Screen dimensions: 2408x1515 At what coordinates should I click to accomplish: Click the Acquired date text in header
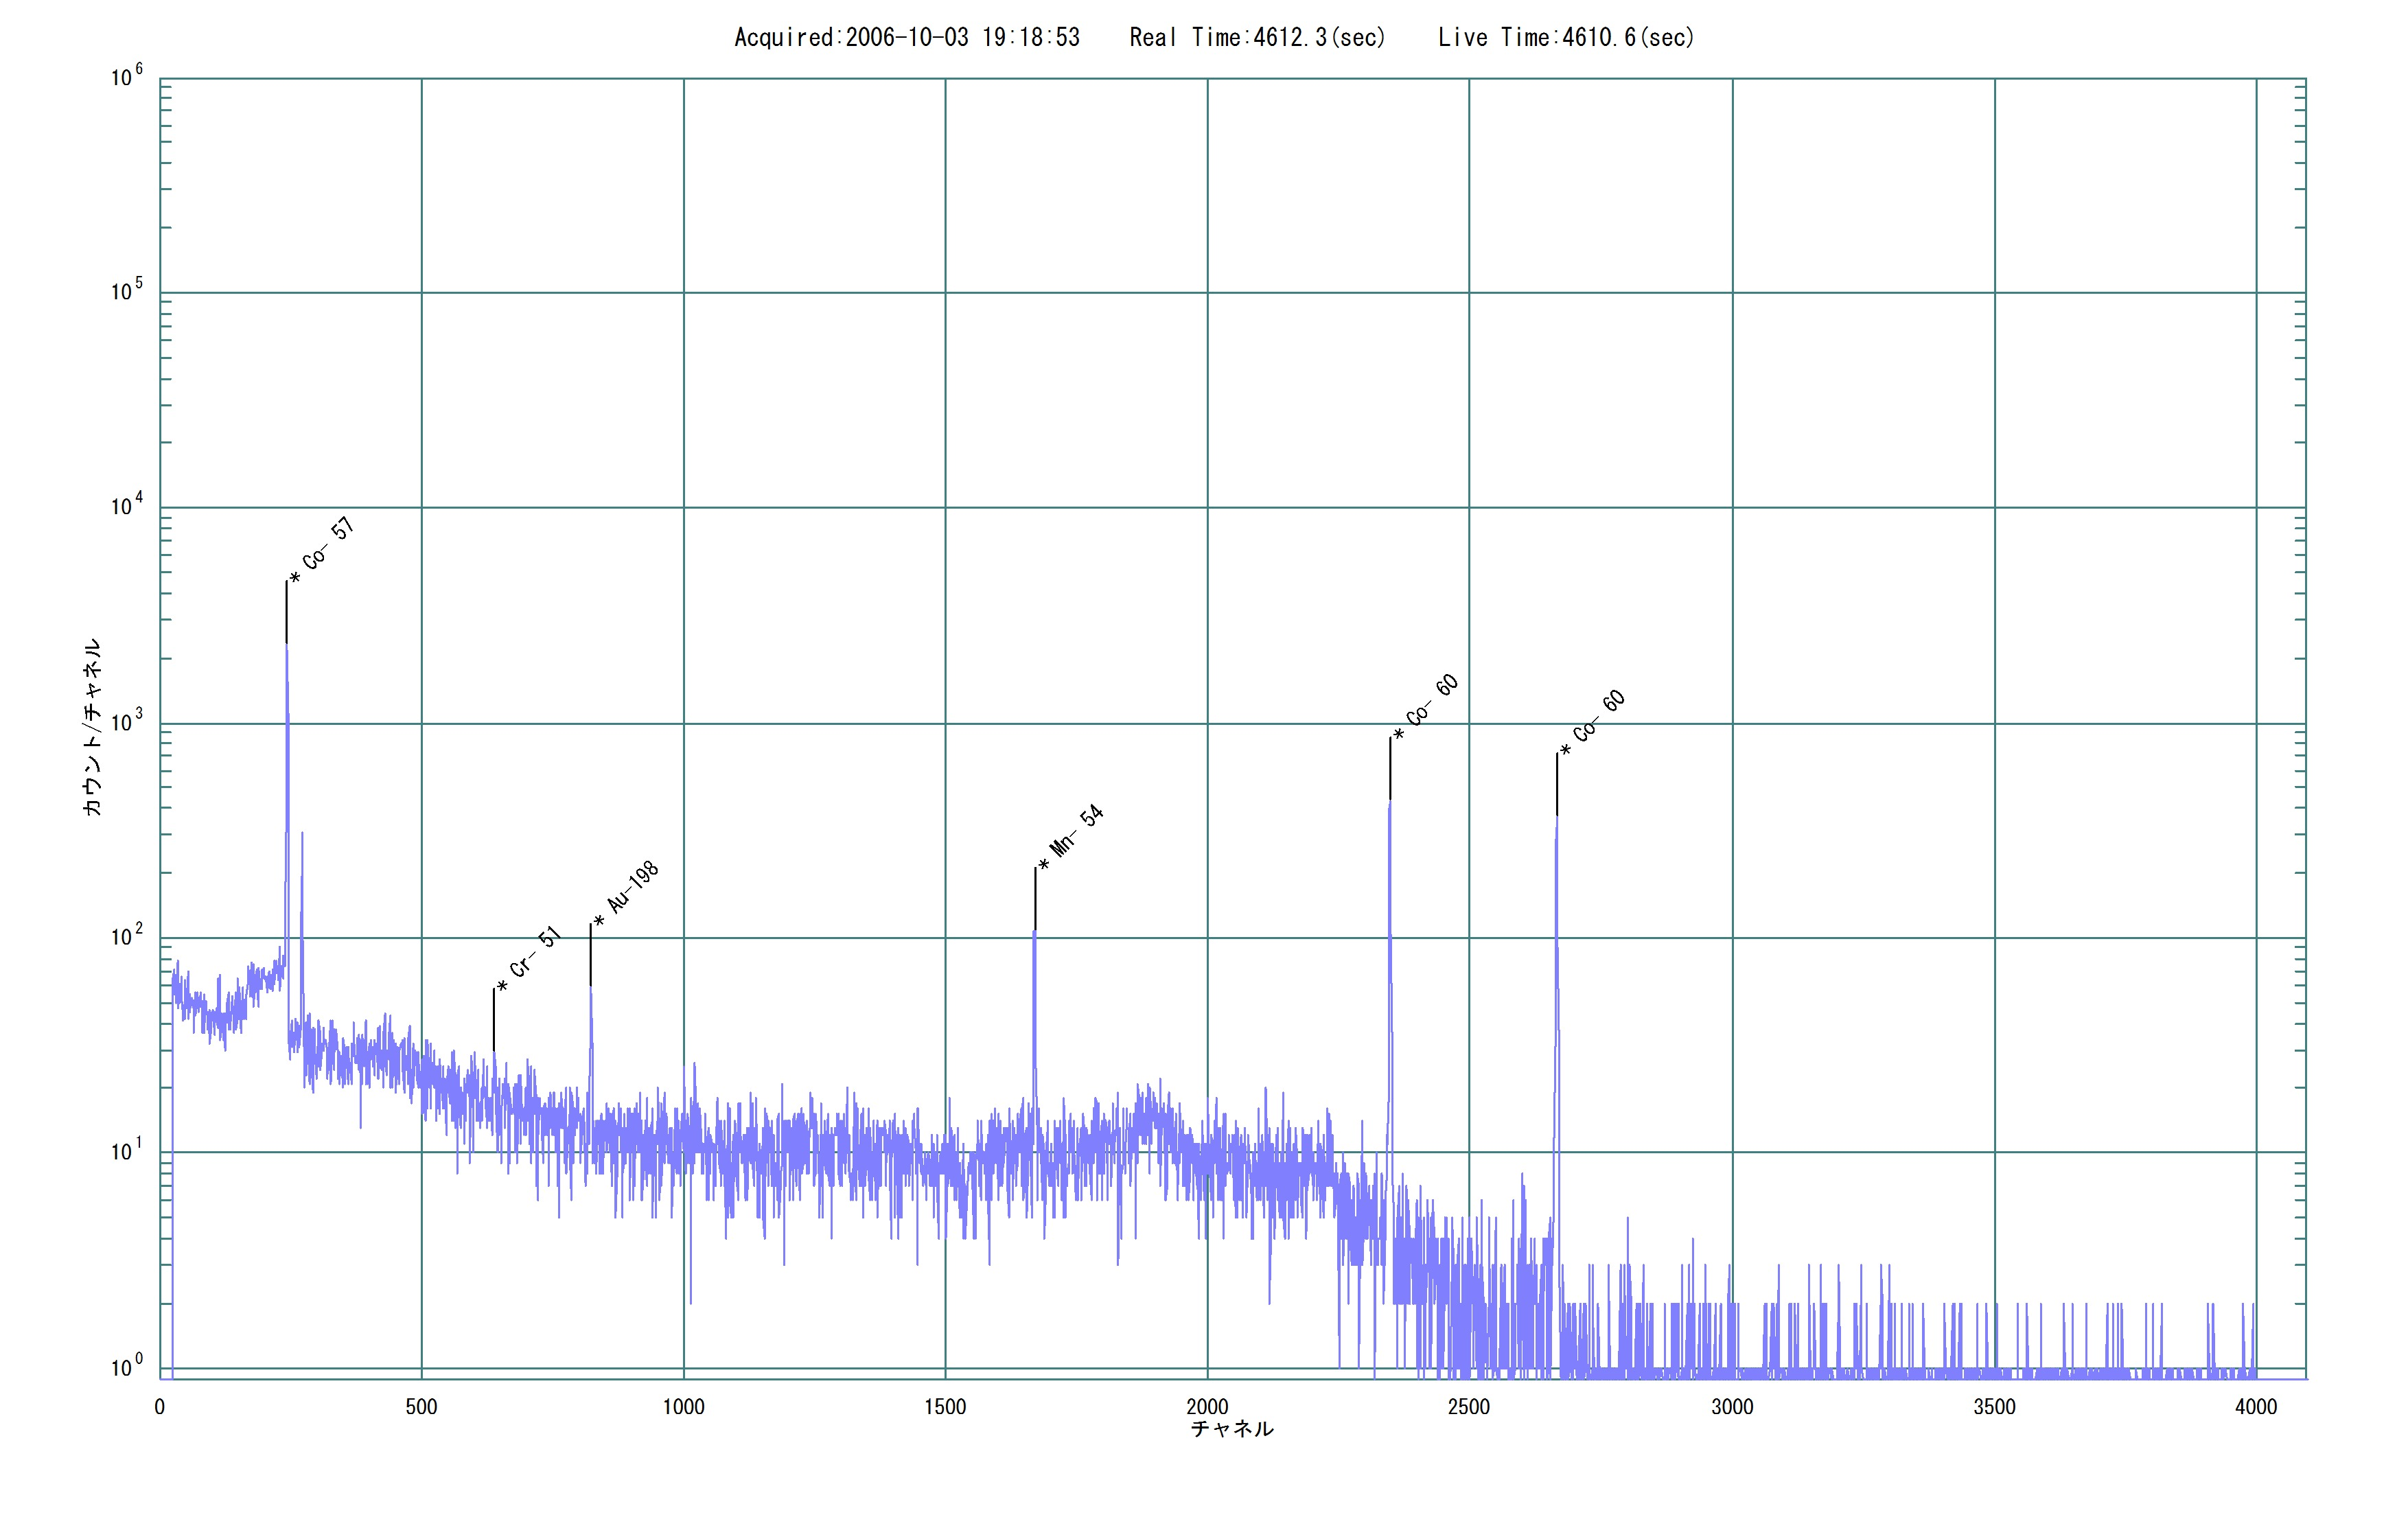pyautogui.click(x=907, y=38)
